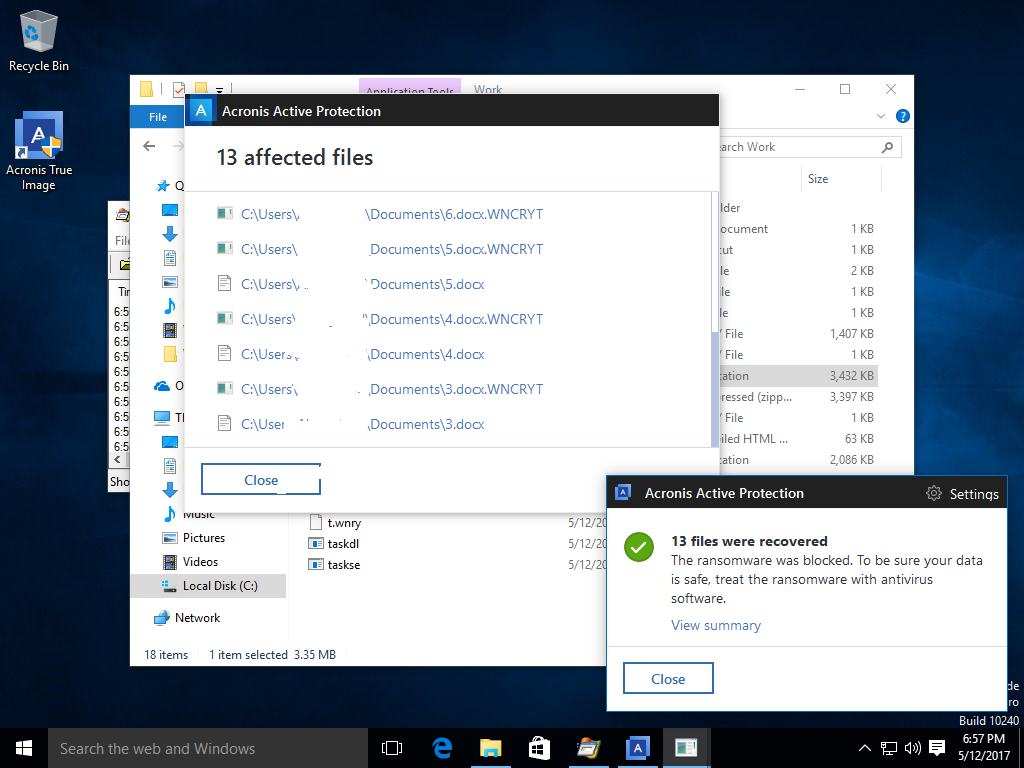Click the Acronis logo in affected files dialog title
Viewport: 1024px width, 768px height.
point(201,110)
